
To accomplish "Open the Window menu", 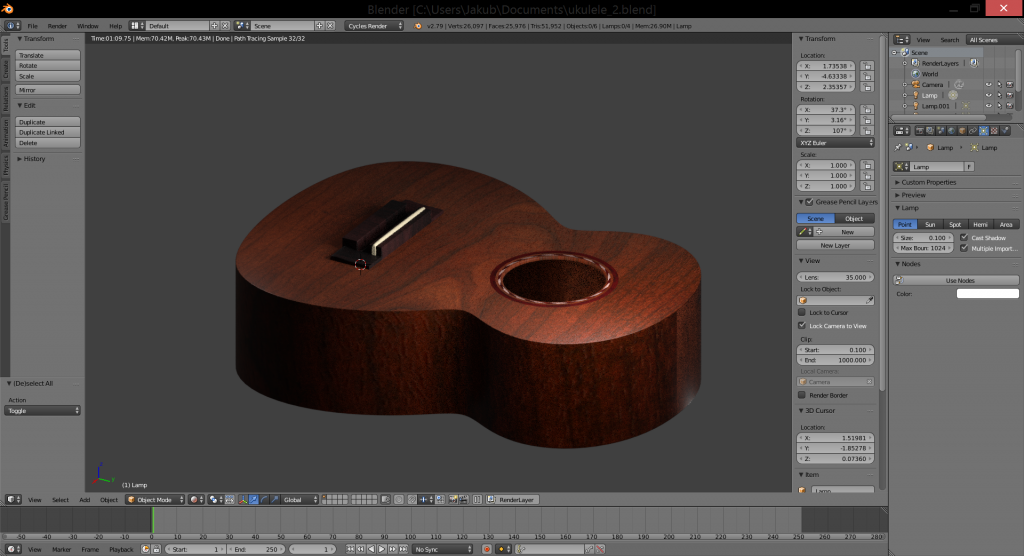I will pos(88,25).
